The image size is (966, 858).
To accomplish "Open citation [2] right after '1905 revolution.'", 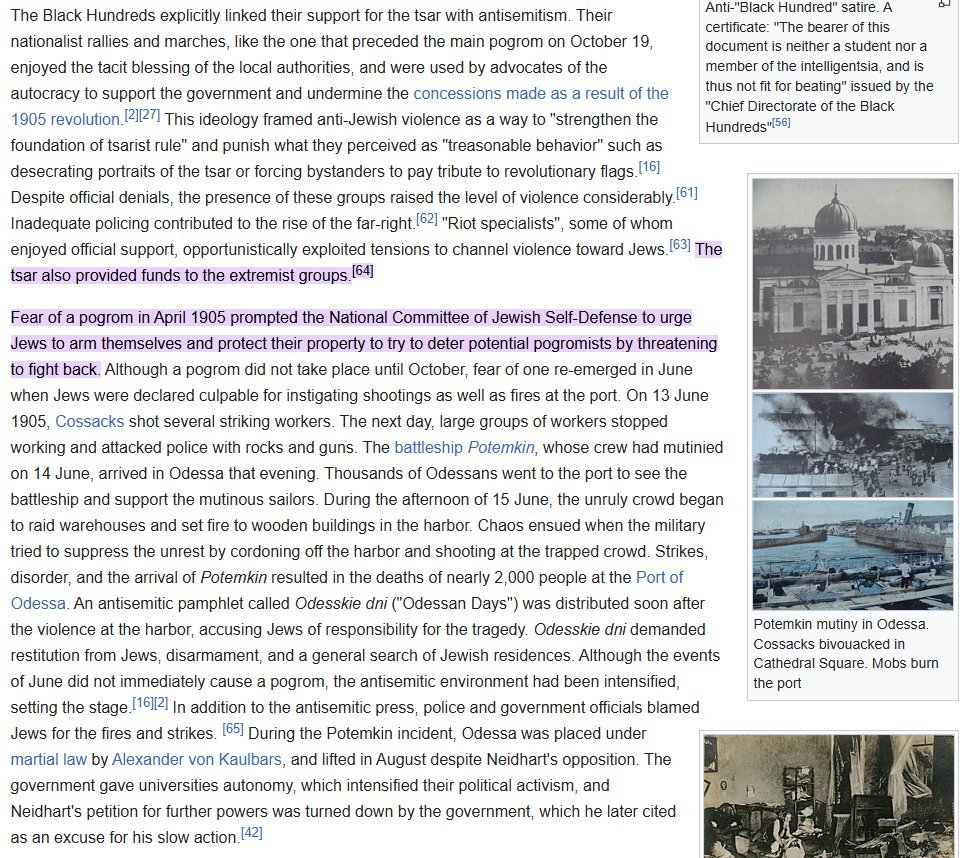I will (132, 115).
